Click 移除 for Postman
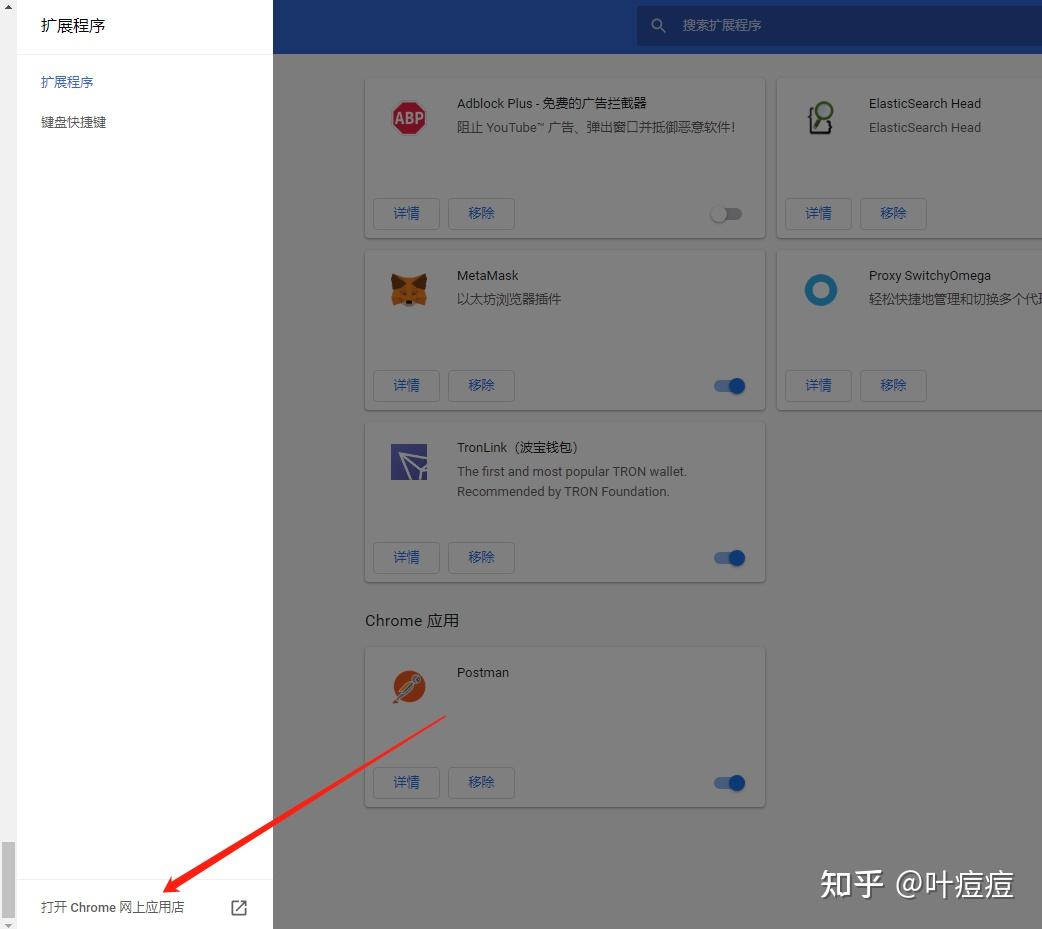This screenshot has width=1042, height=929. click(481, 783)
